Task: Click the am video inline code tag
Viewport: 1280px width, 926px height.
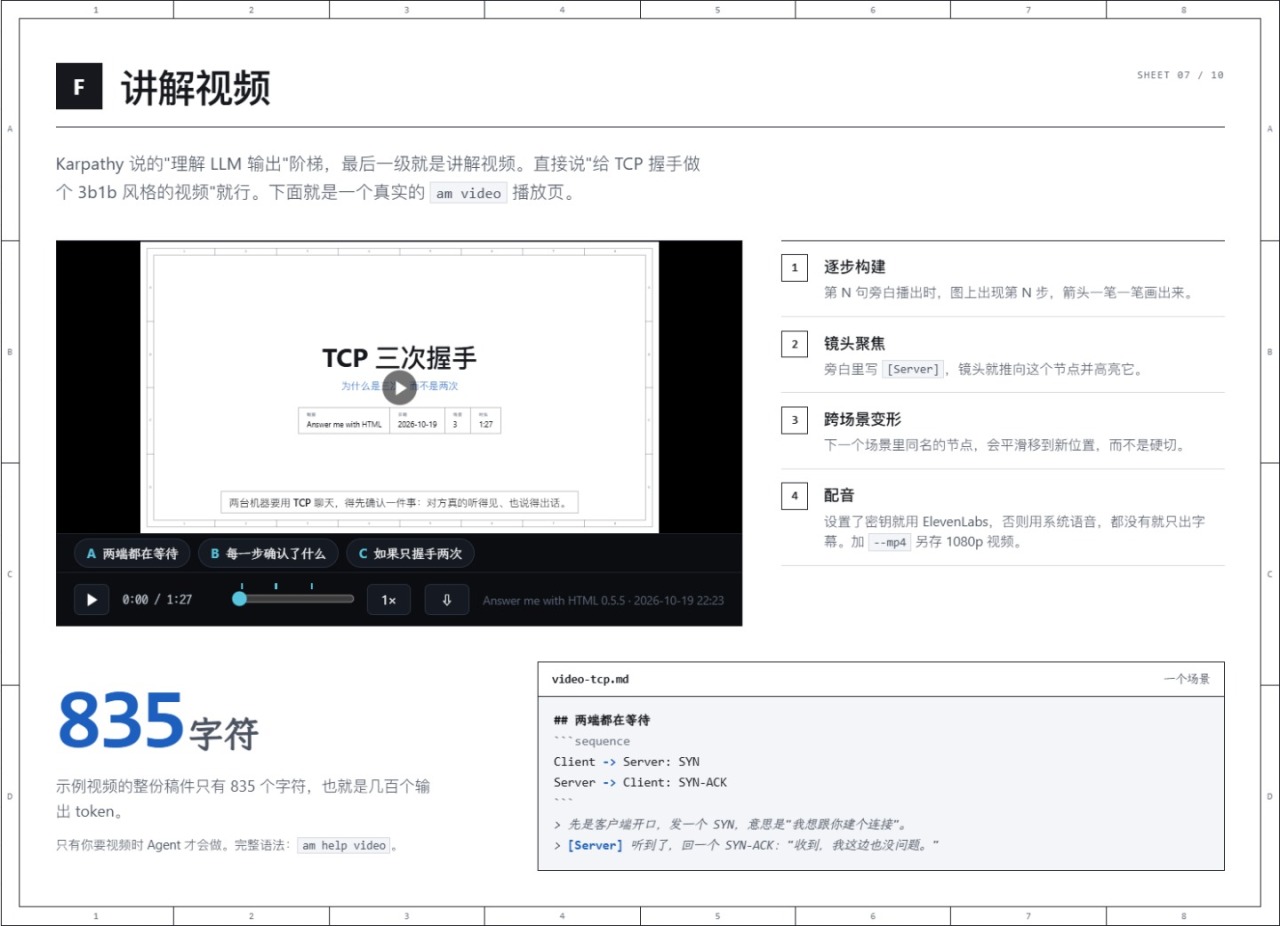Action: [468, 194]
